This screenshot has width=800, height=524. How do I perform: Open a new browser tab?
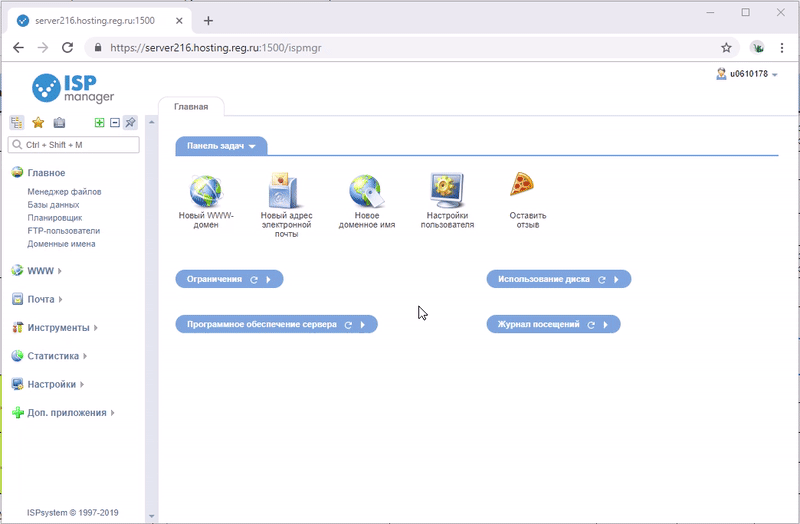pyautogui.click(x=208, y=21)
